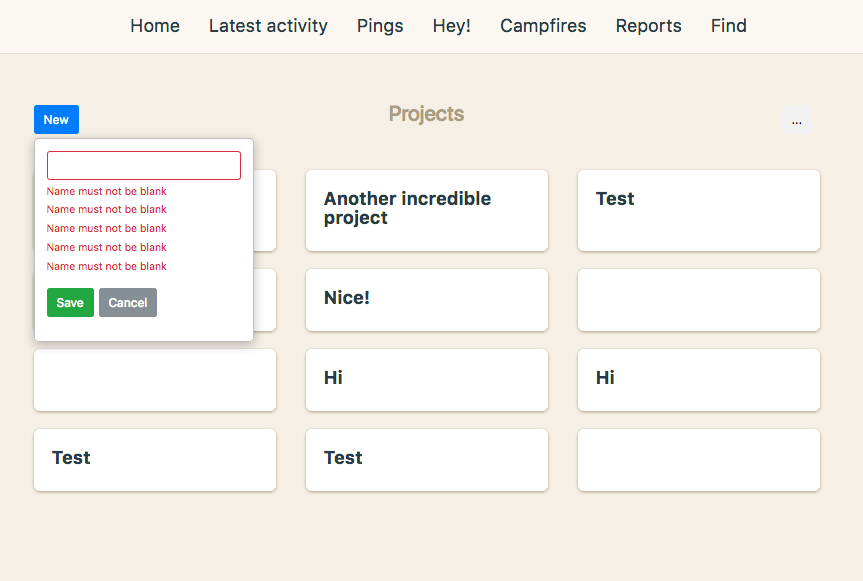Open Test card beside Another incredible project
The width and height of the screenshot is (863, 581).
coord(699,210)
